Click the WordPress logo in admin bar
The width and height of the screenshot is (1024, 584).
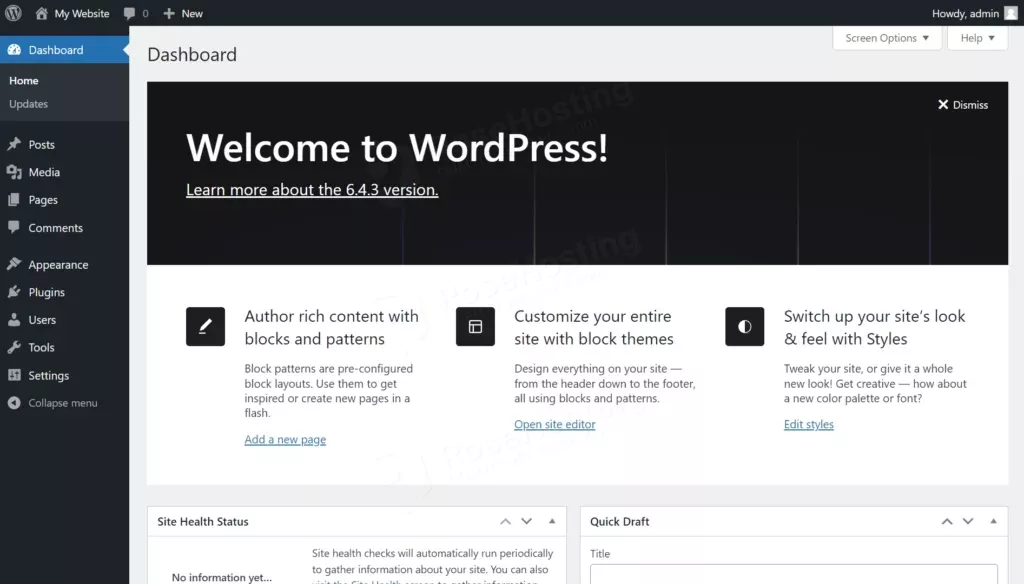point(13,13)
